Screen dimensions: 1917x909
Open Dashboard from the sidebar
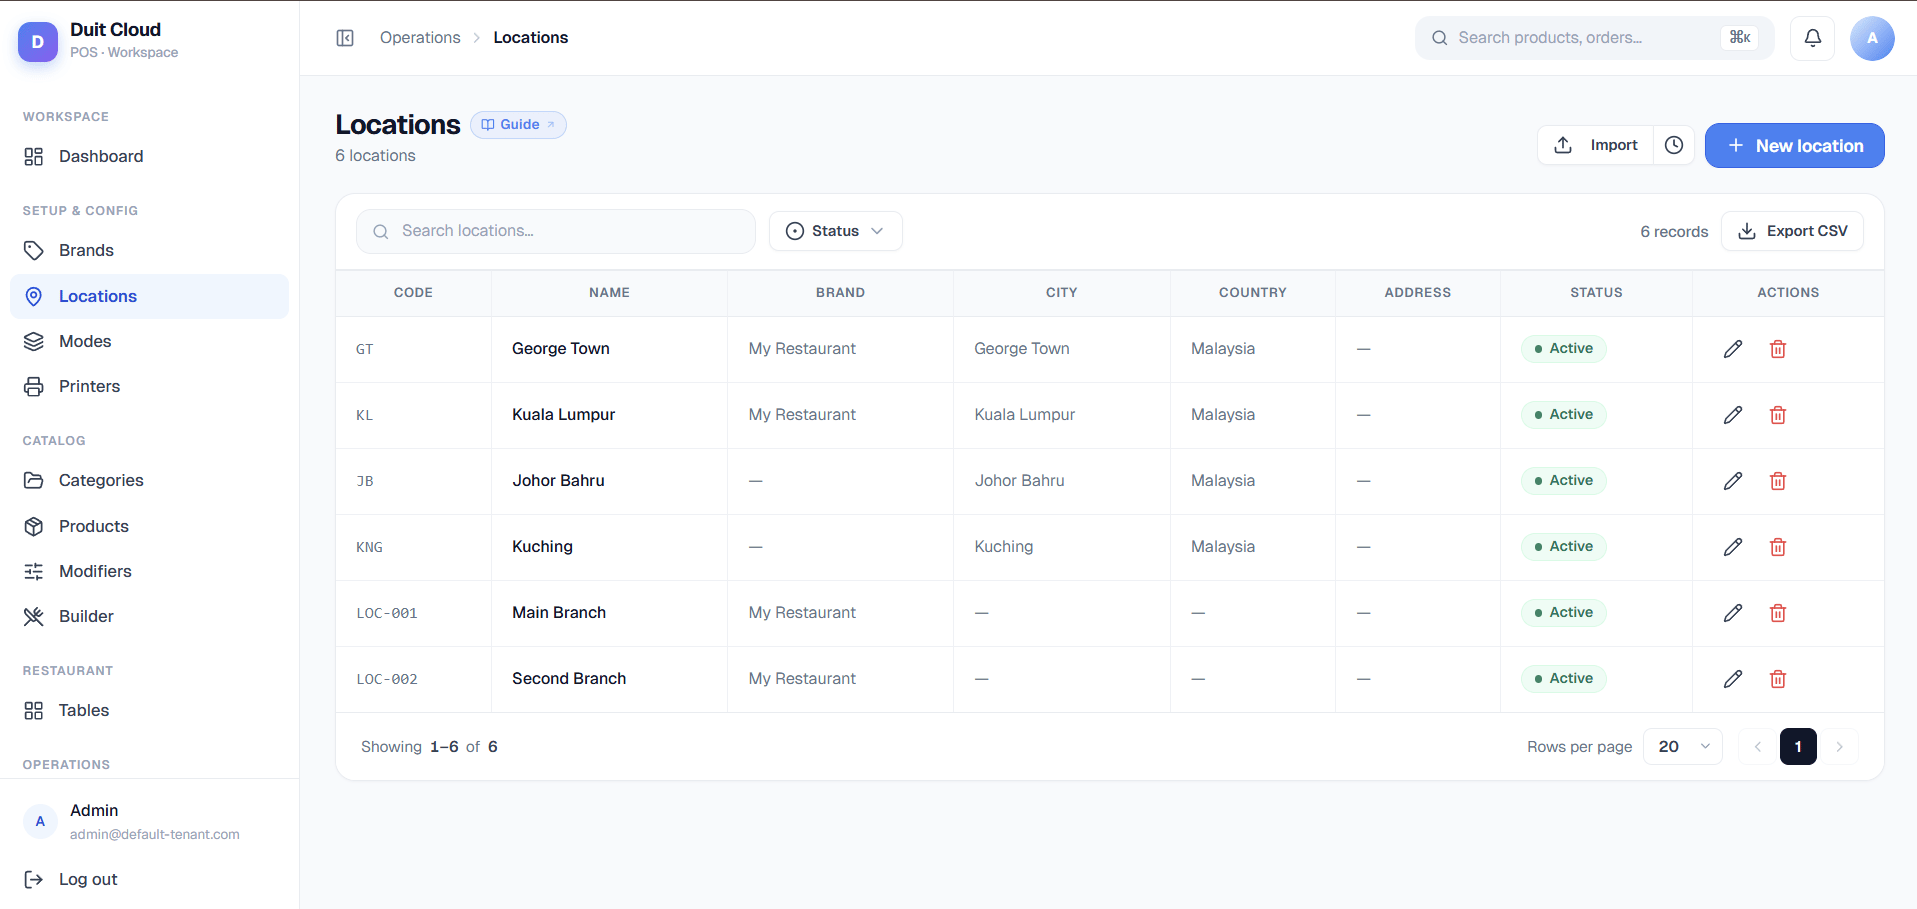149,156
